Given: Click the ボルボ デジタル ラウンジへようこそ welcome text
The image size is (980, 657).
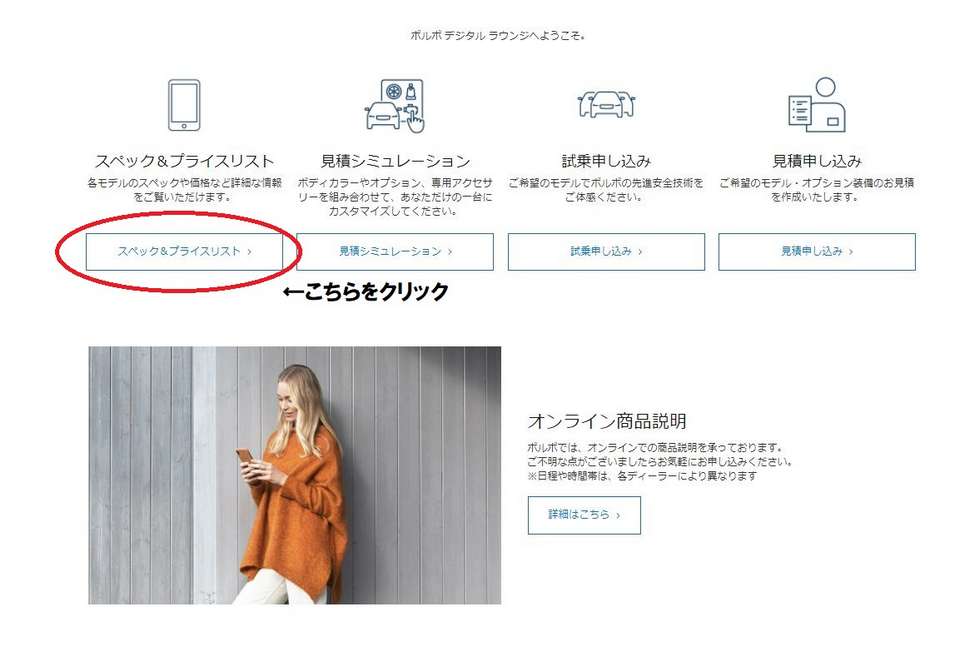Looking at the screenshot, I should point(498,36).
